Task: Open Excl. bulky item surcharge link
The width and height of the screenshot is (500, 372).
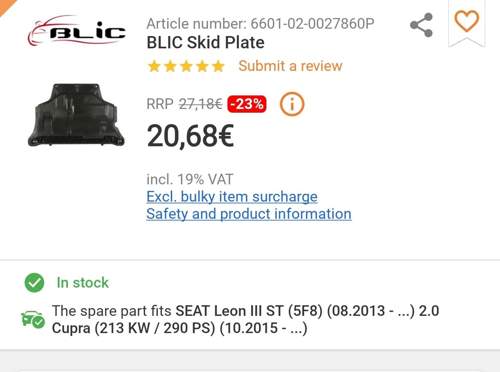Action: coord(232,197)
